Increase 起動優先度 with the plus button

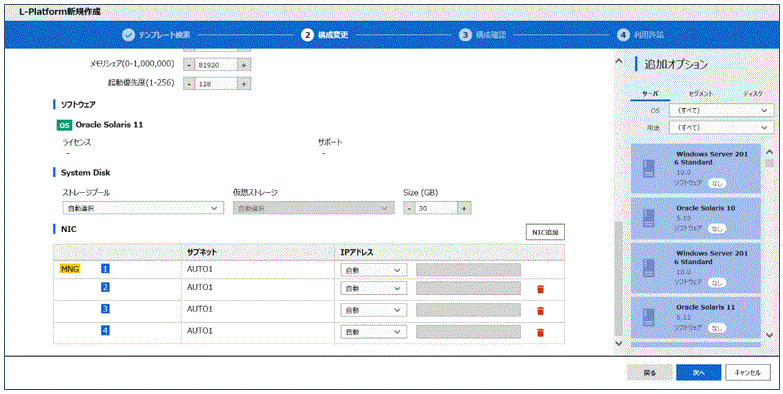pyautogui.click(x=244, y=84)
